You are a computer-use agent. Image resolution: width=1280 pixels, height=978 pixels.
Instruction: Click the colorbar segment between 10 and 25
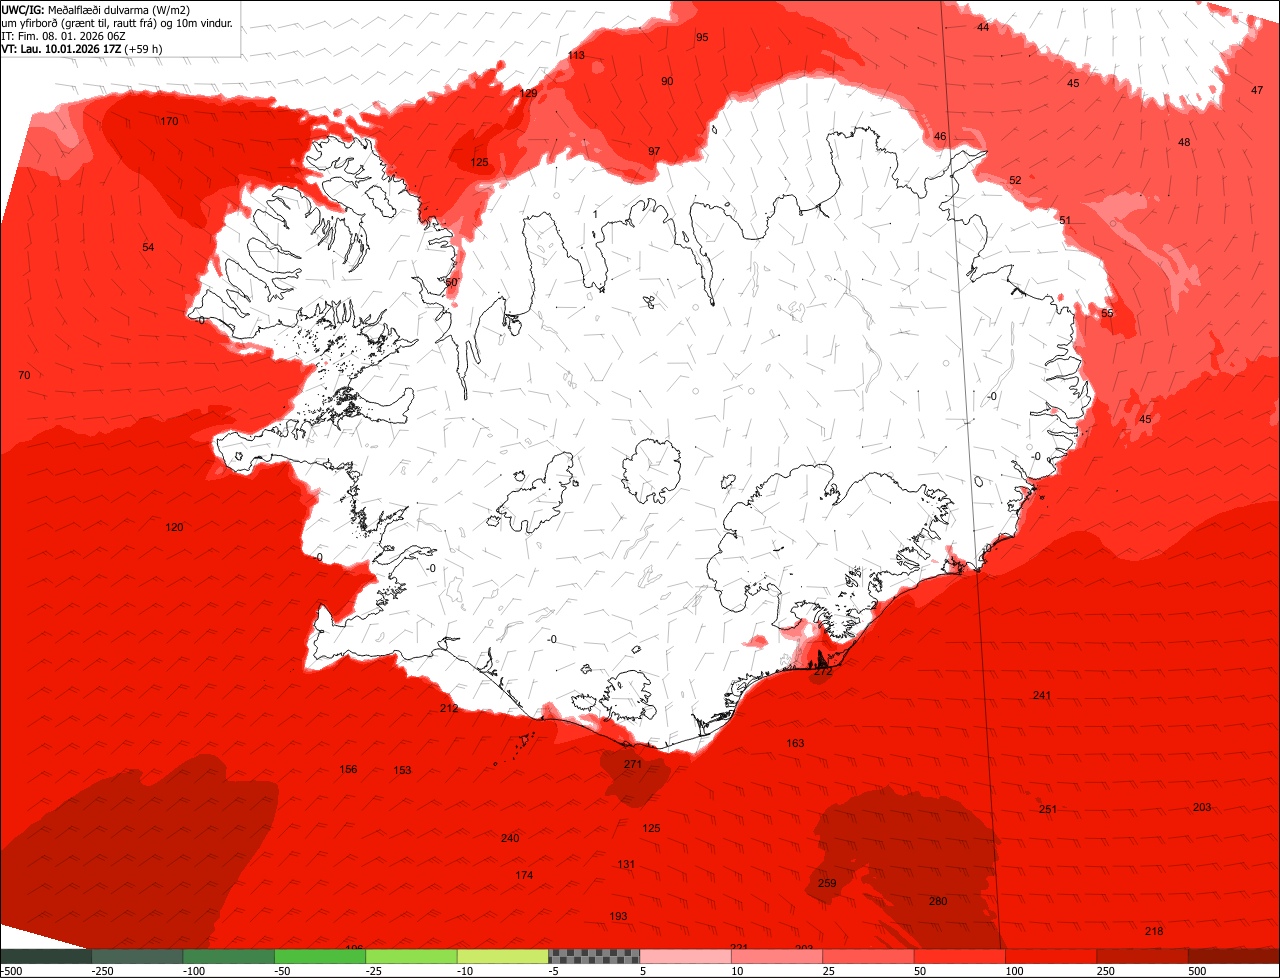point(777,956)
